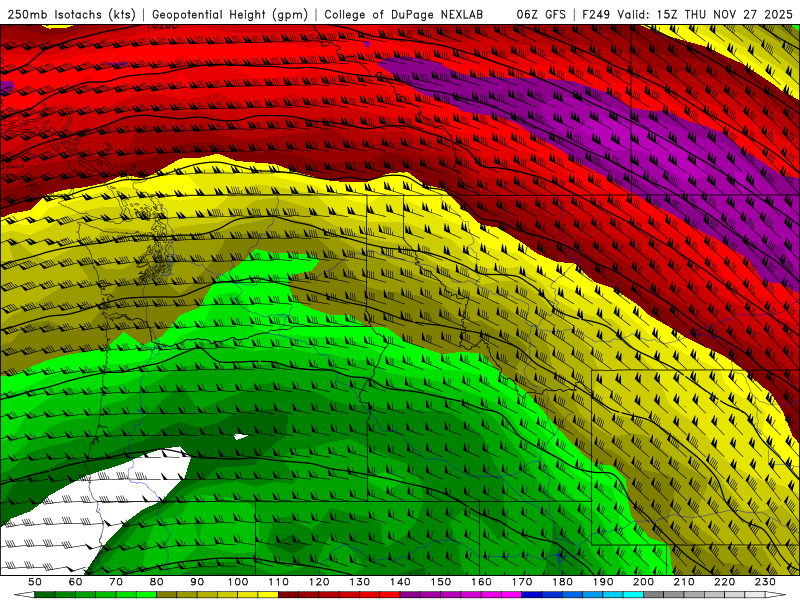
Task: Click the "06Z GFS" model run label
Action: click(x=541, y=15)
